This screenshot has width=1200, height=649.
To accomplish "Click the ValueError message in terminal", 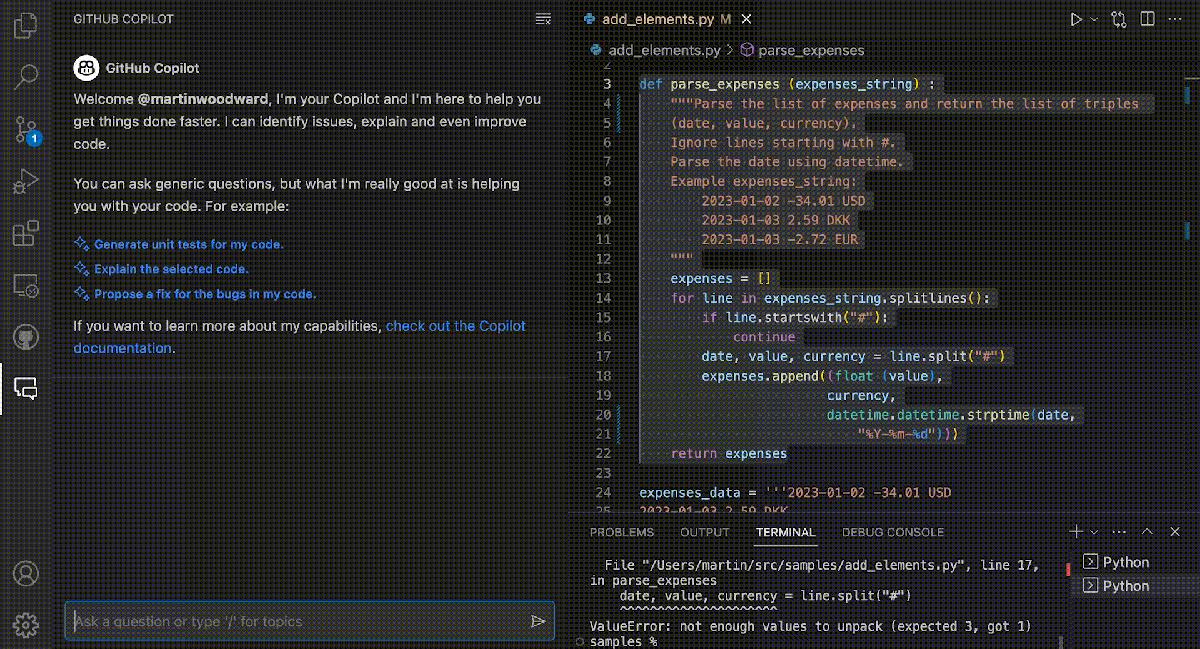I will (810, 626).
